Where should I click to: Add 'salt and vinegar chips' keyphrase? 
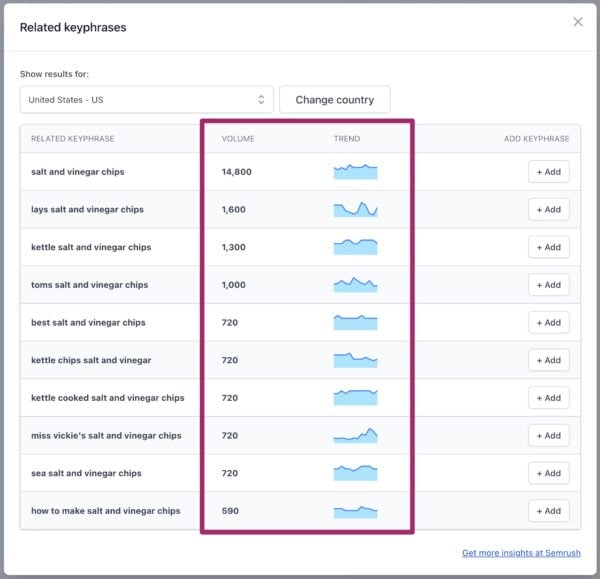coord(548,172)
